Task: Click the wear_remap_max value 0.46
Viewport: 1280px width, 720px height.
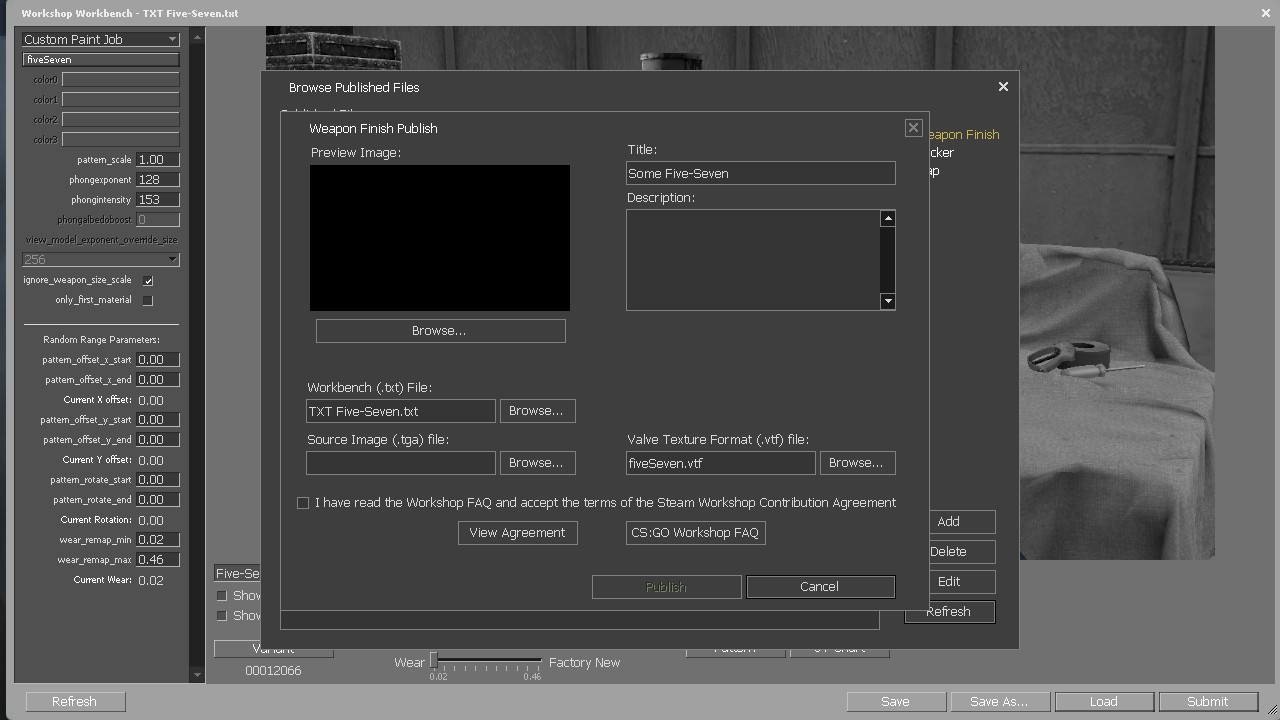Action: coord(158,559)
